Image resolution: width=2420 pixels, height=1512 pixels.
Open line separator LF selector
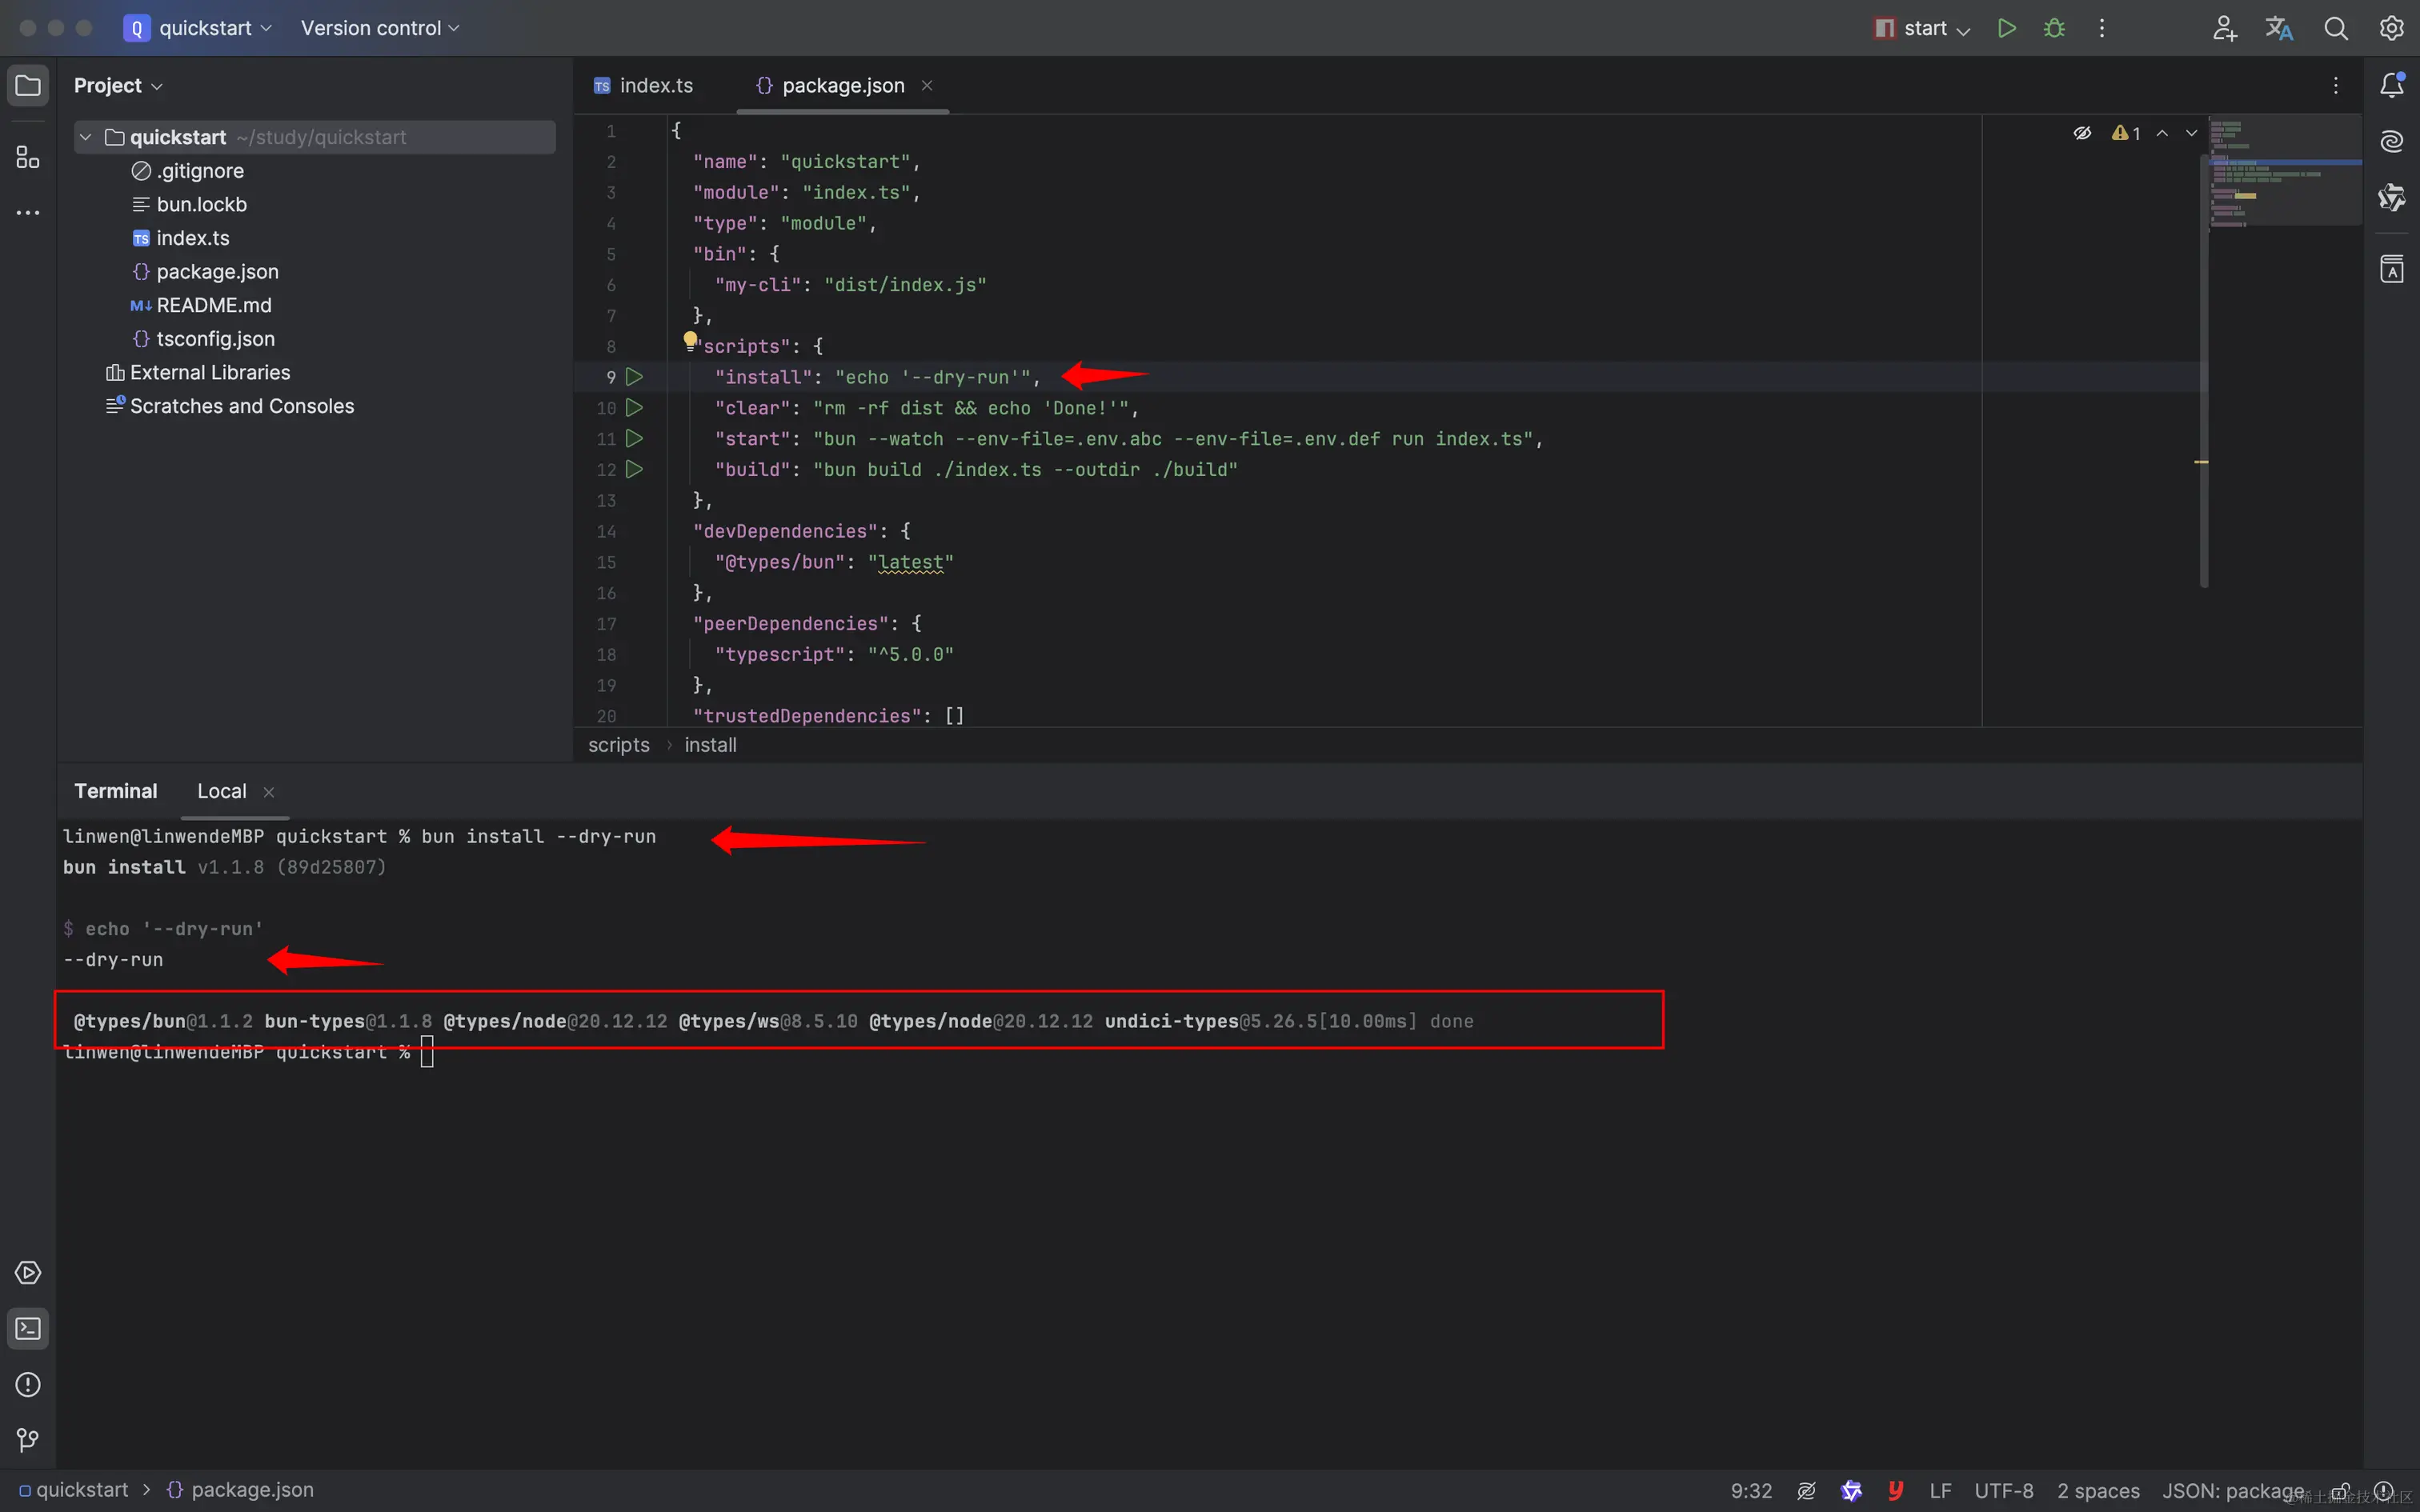point(1940,1490)
